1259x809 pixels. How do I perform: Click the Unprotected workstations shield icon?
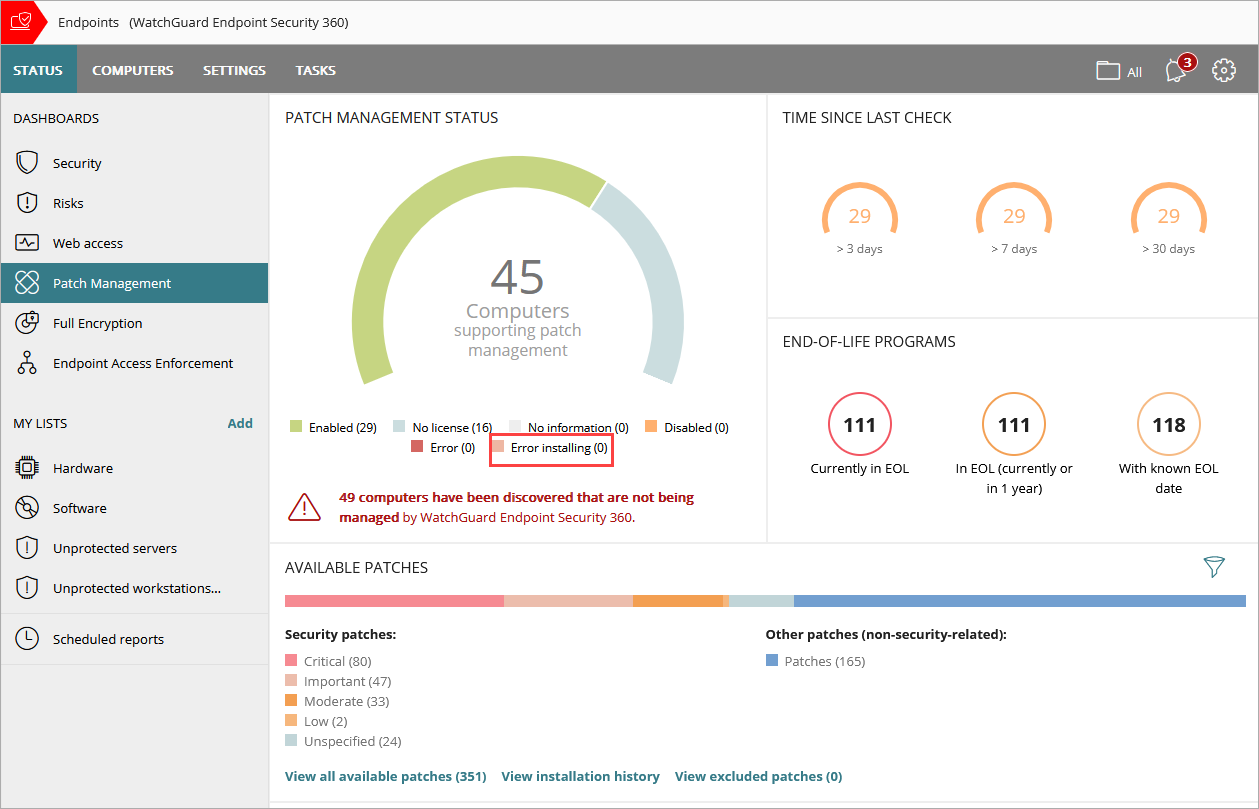[27, 588]
